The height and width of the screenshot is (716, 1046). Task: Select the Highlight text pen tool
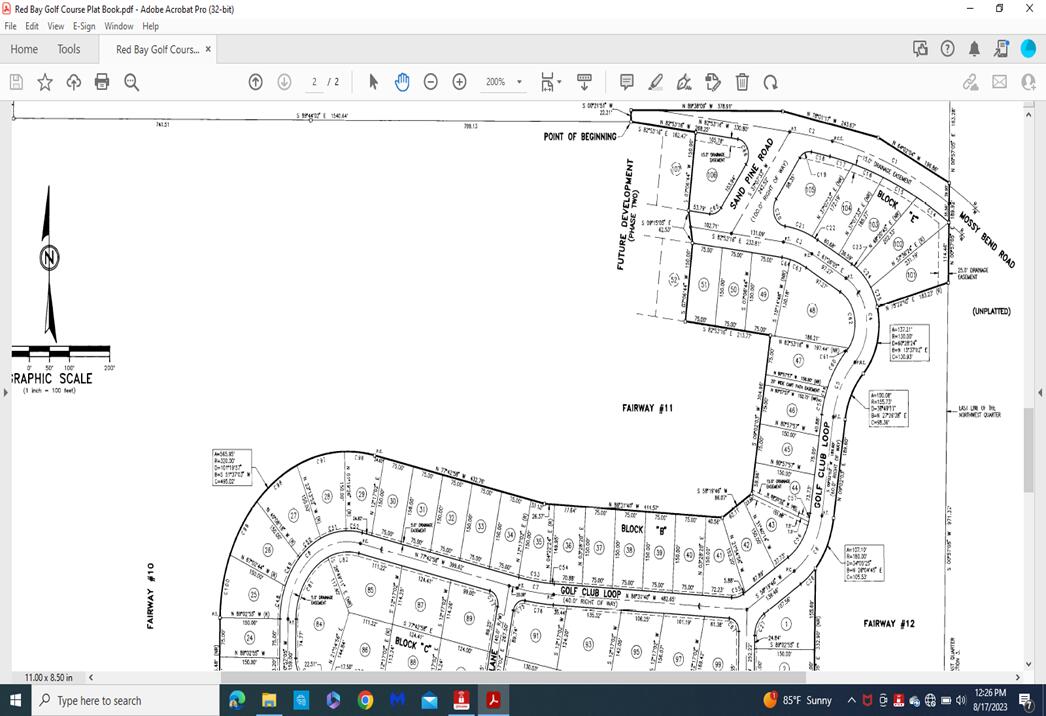click(x=656, y=82)
